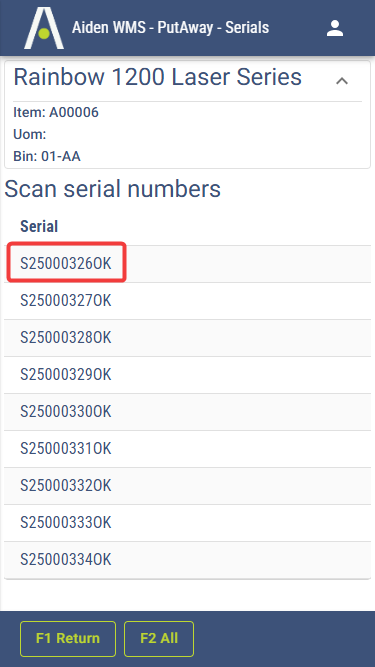Choose serial number S250003280K
Viewport: 375px width, 667px height.
tap(188, 338)
